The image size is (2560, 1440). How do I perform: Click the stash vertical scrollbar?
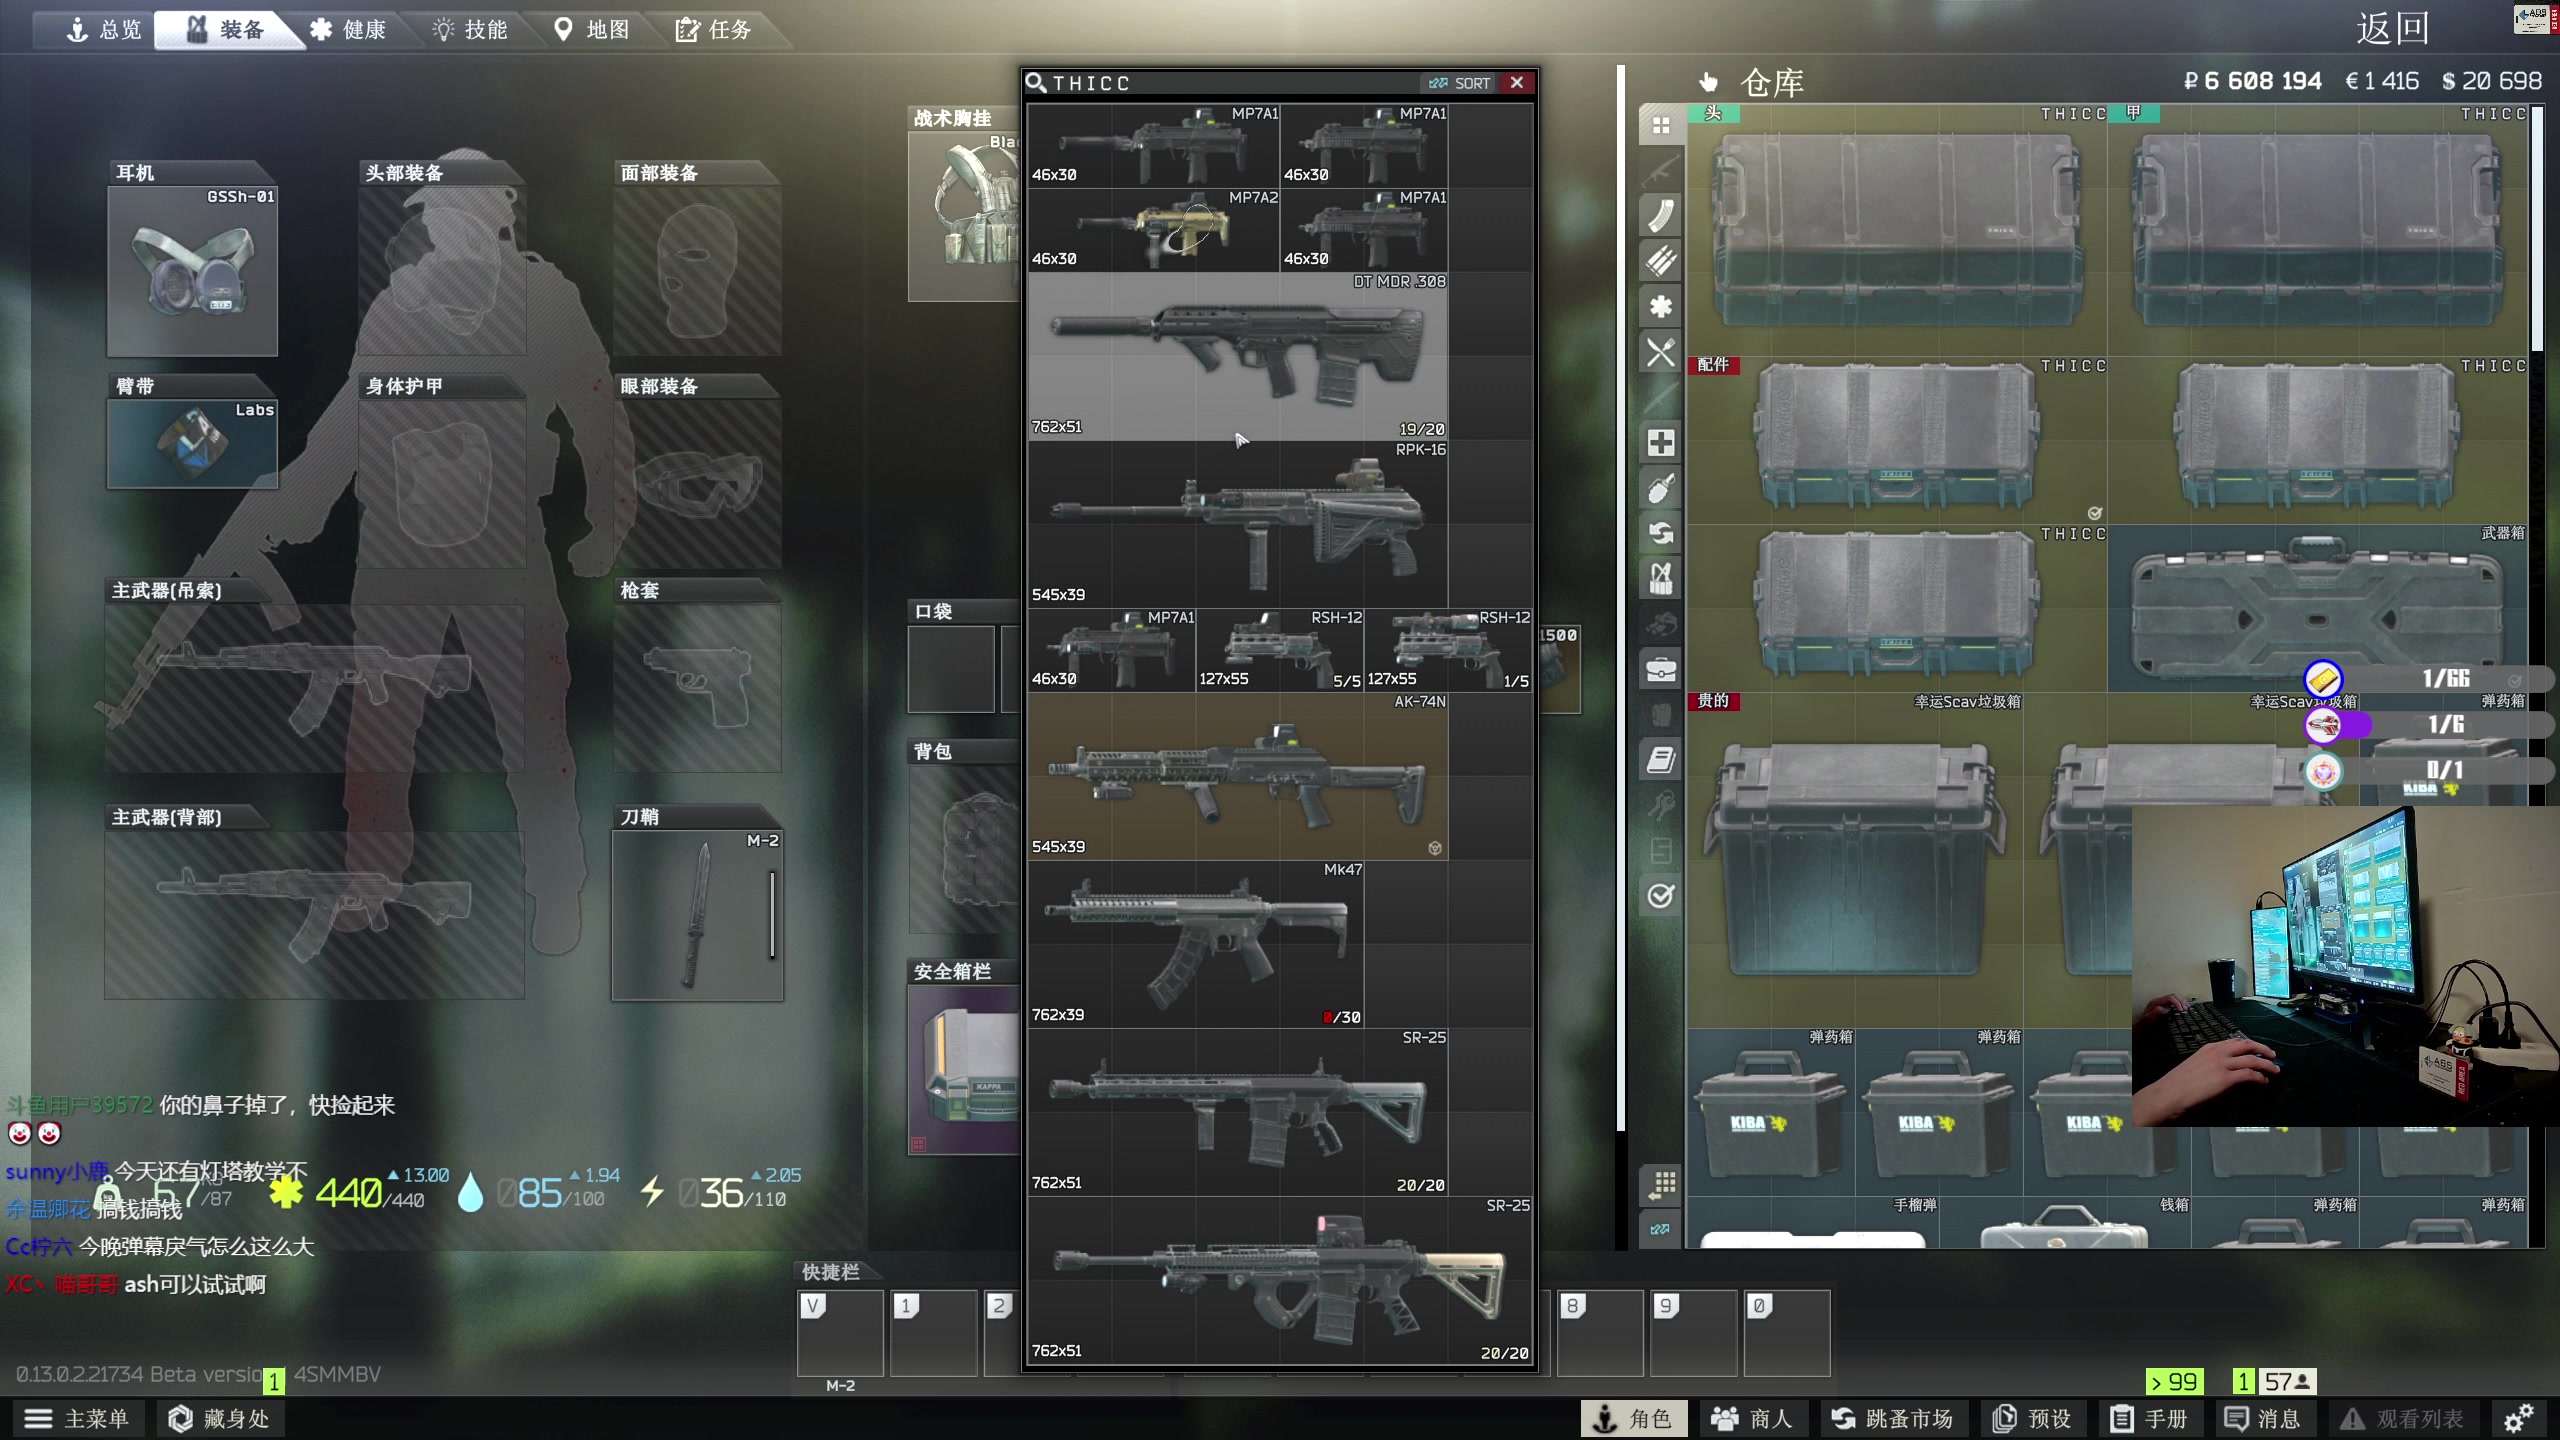tap(2536, 230)
